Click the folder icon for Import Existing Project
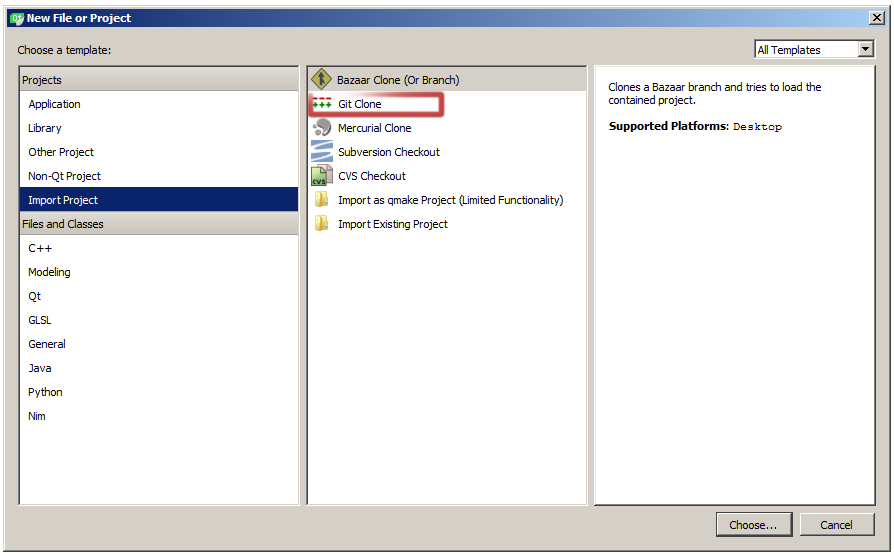Viewport: 894px width, 557px height. 322,223
